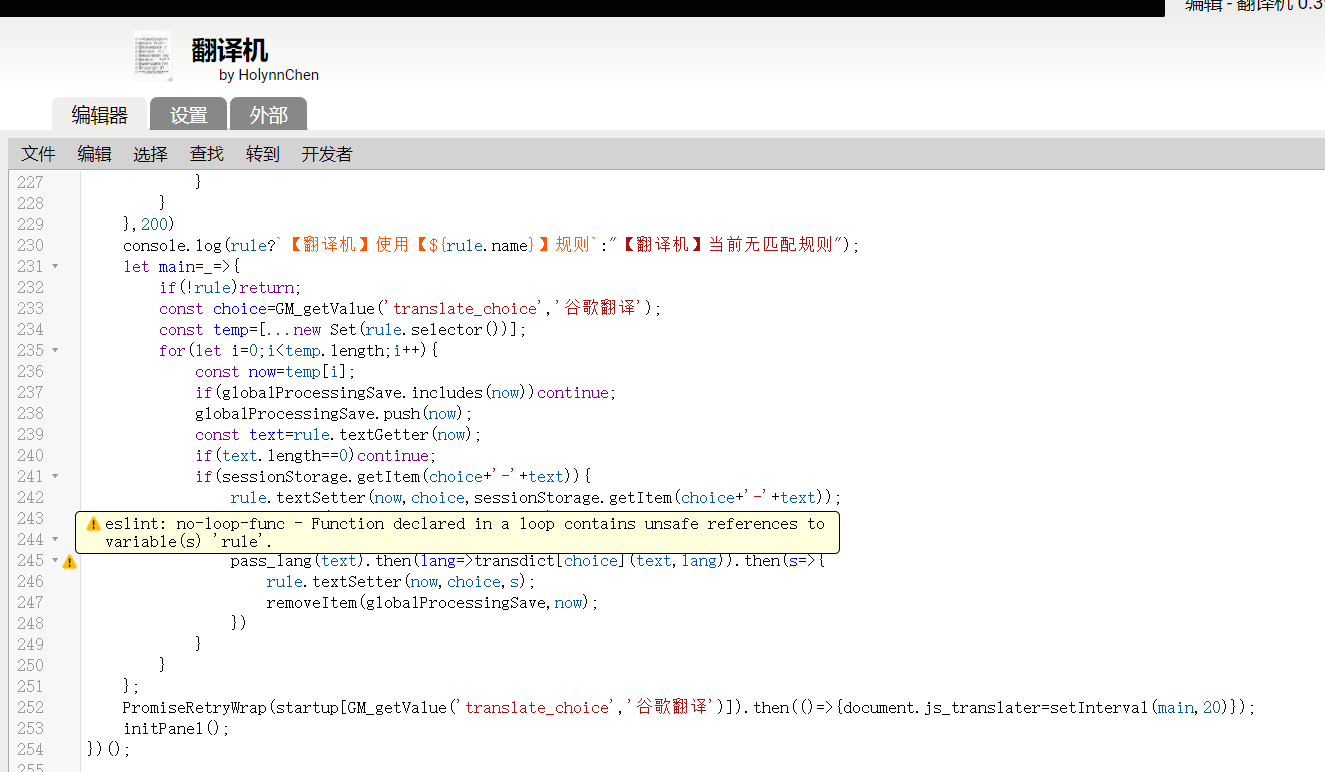Open the 编辑 menu

point(95,154)
